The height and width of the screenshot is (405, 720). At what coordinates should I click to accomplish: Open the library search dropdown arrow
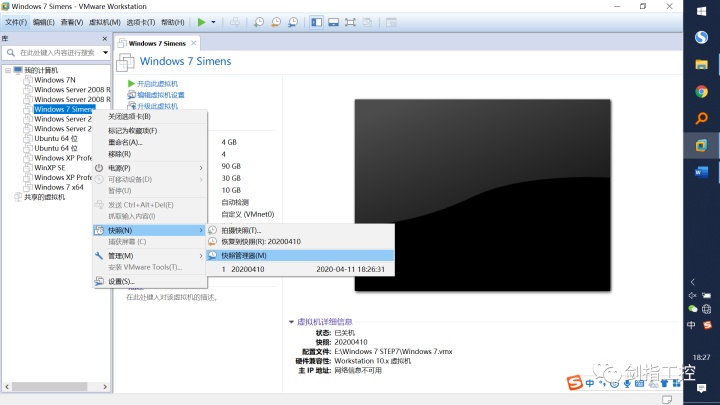[x=105, y=53]
